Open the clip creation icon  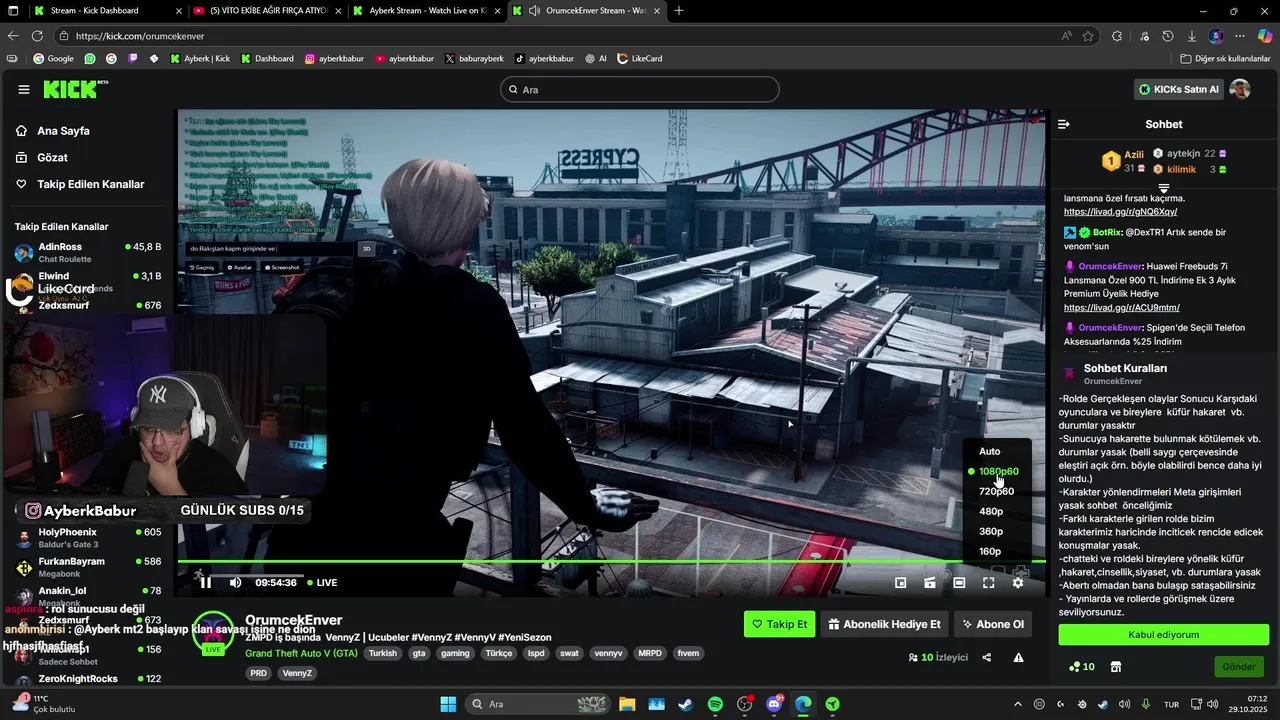tap(930, 582)
